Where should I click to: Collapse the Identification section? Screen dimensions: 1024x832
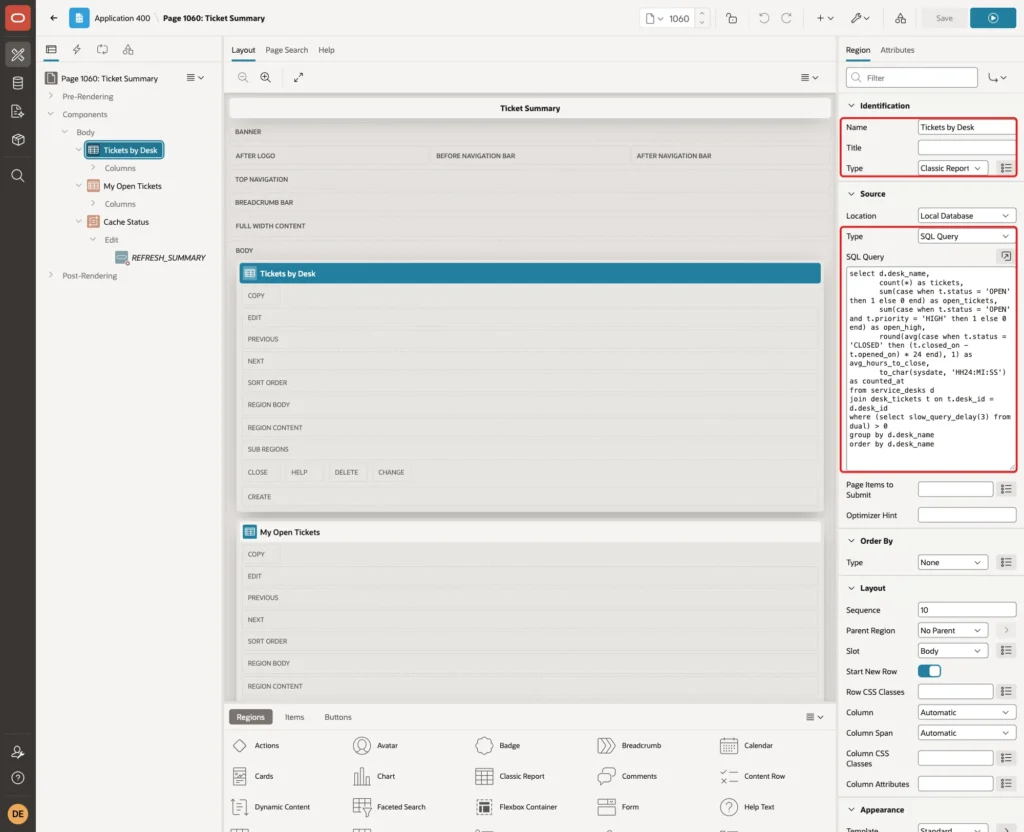851,106
